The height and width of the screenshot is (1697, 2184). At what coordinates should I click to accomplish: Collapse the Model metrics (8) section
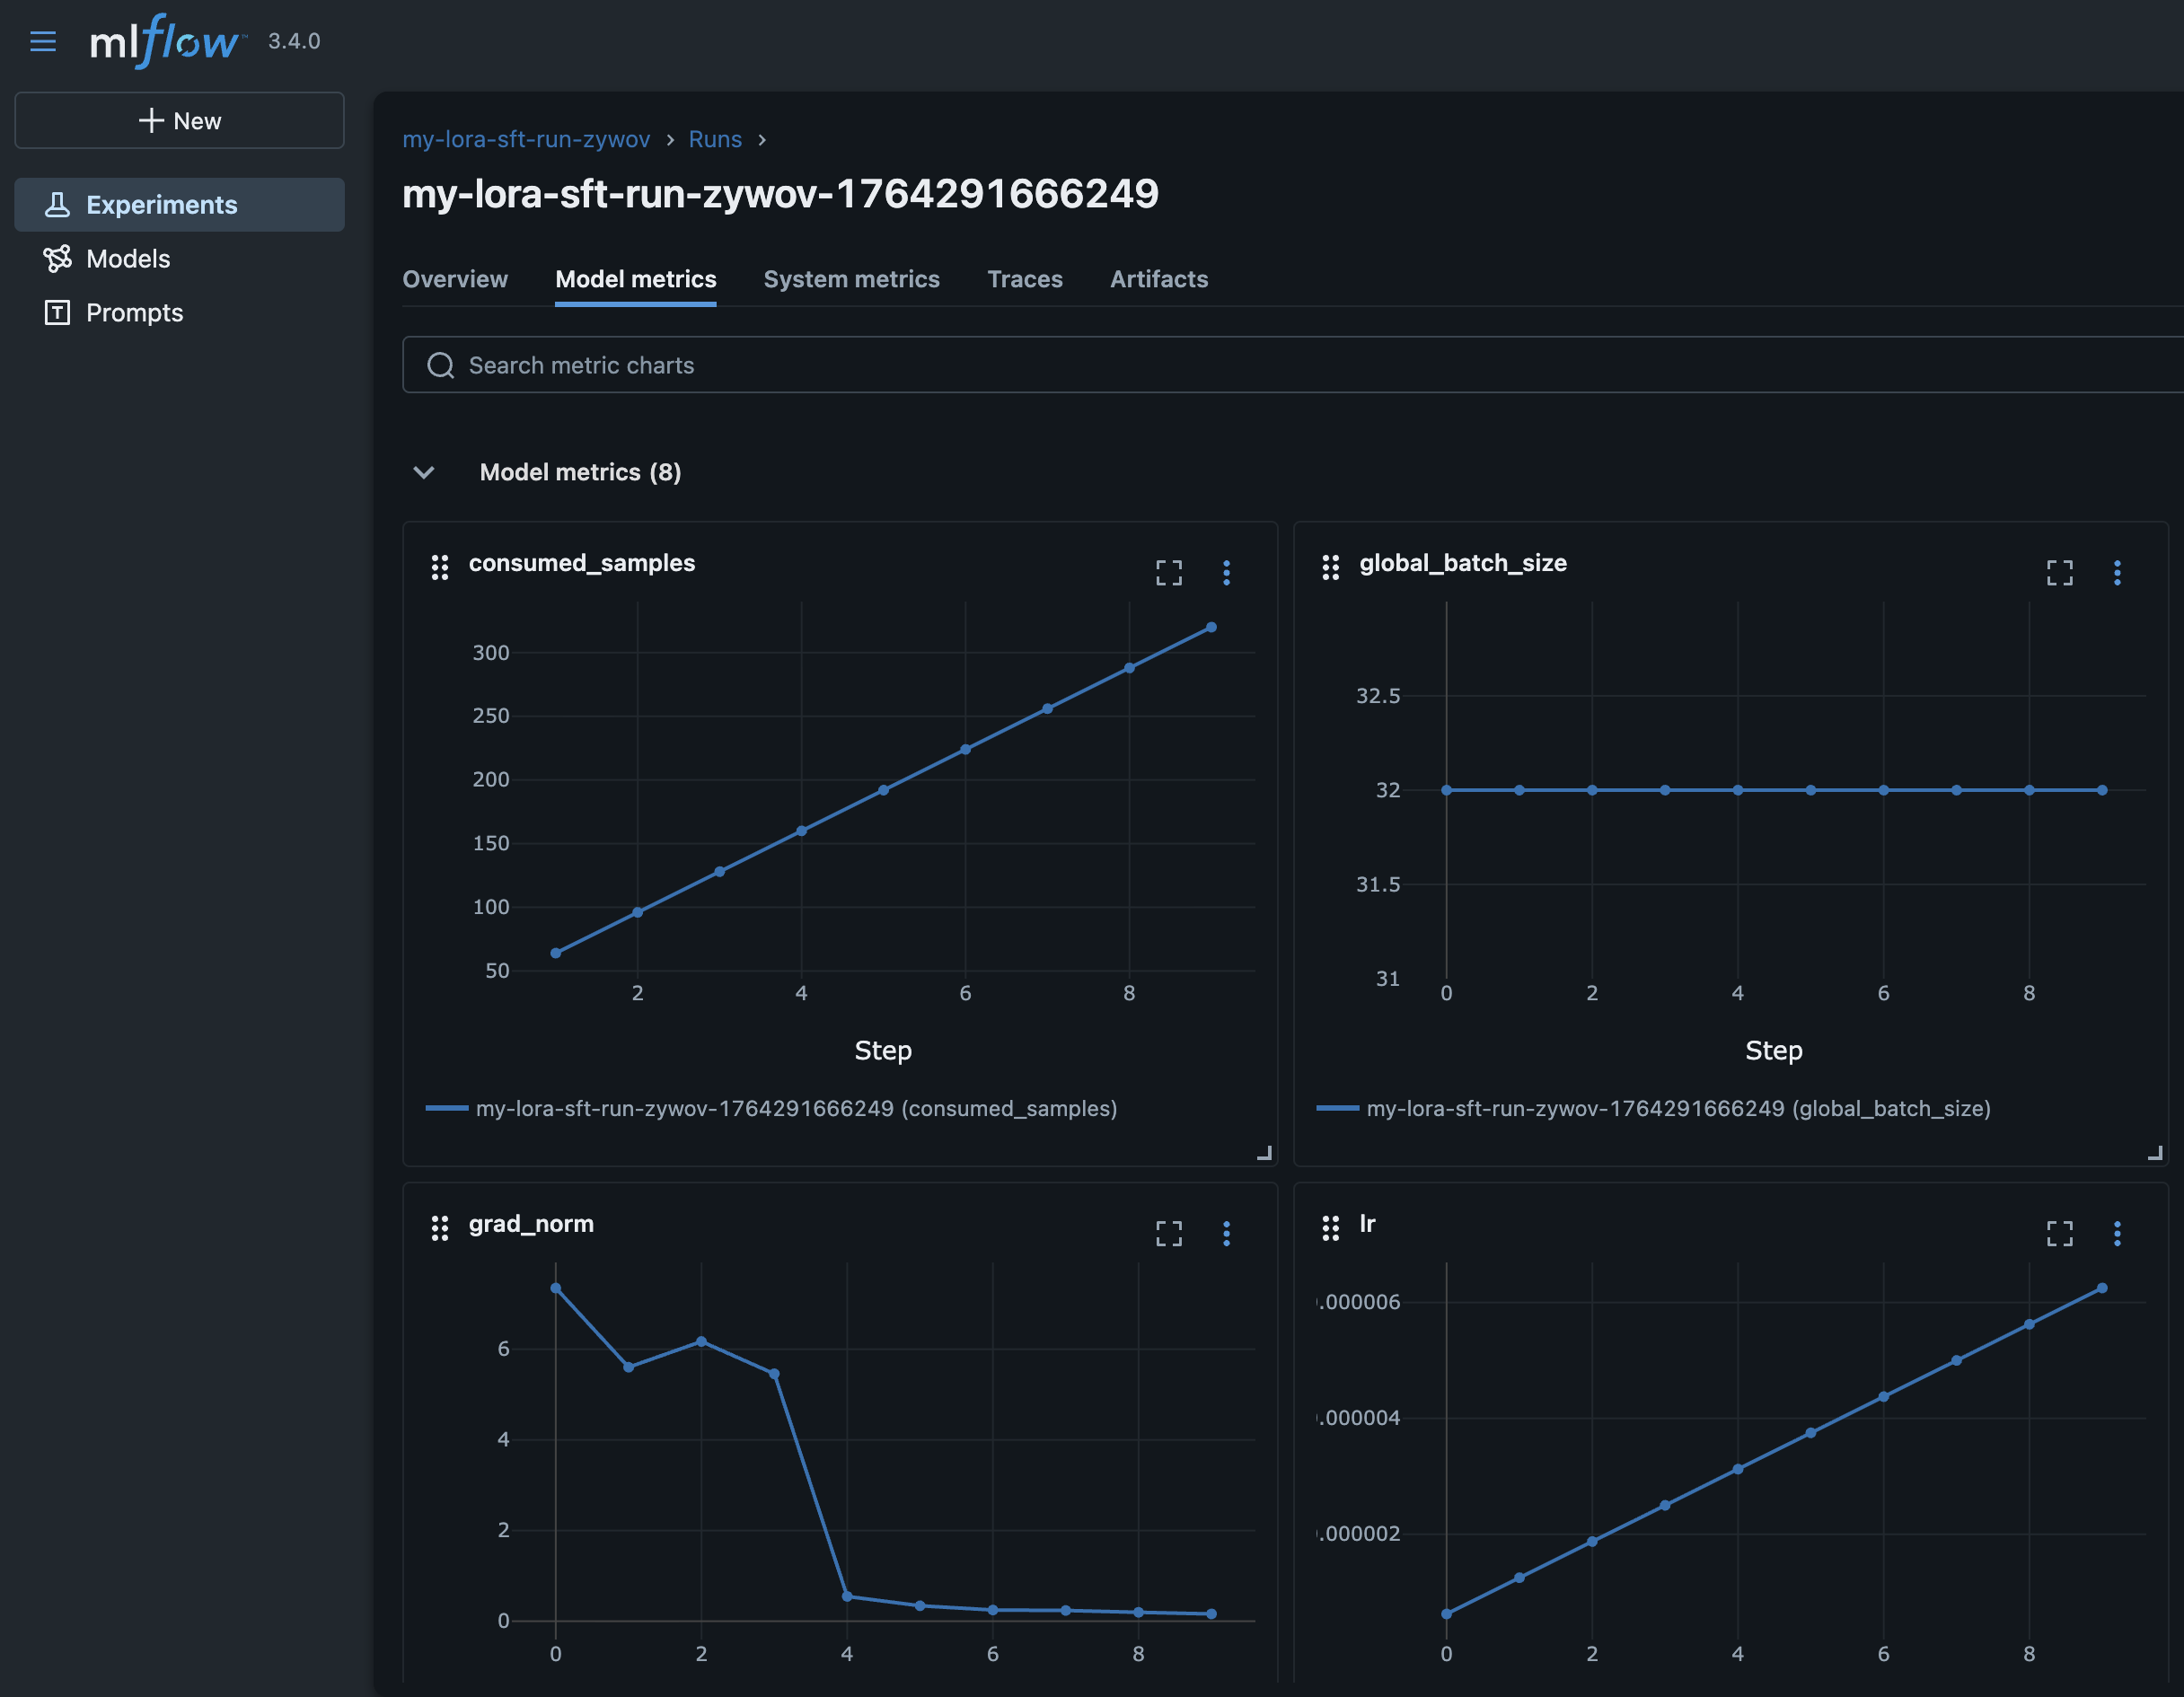click(x=424, y=472)
